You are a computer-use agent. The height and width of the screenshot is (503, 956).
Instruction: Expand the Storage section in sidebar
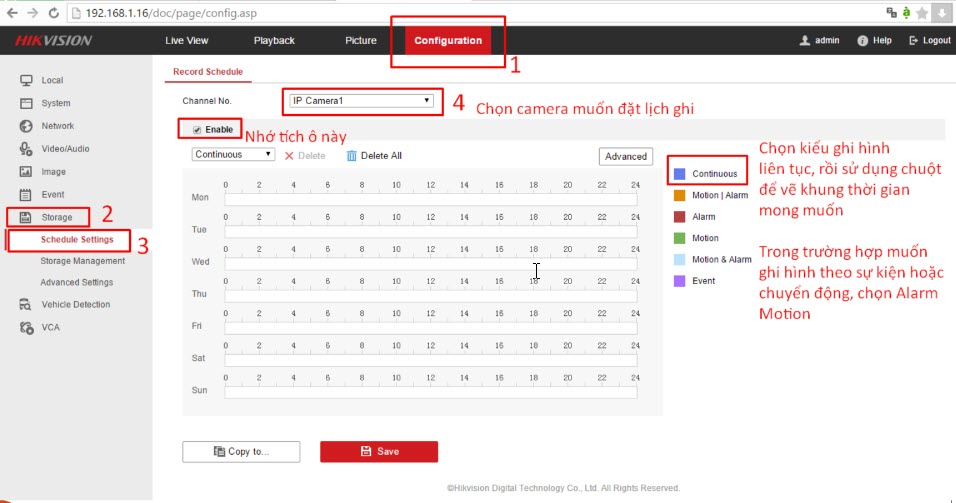pos(56,217)
